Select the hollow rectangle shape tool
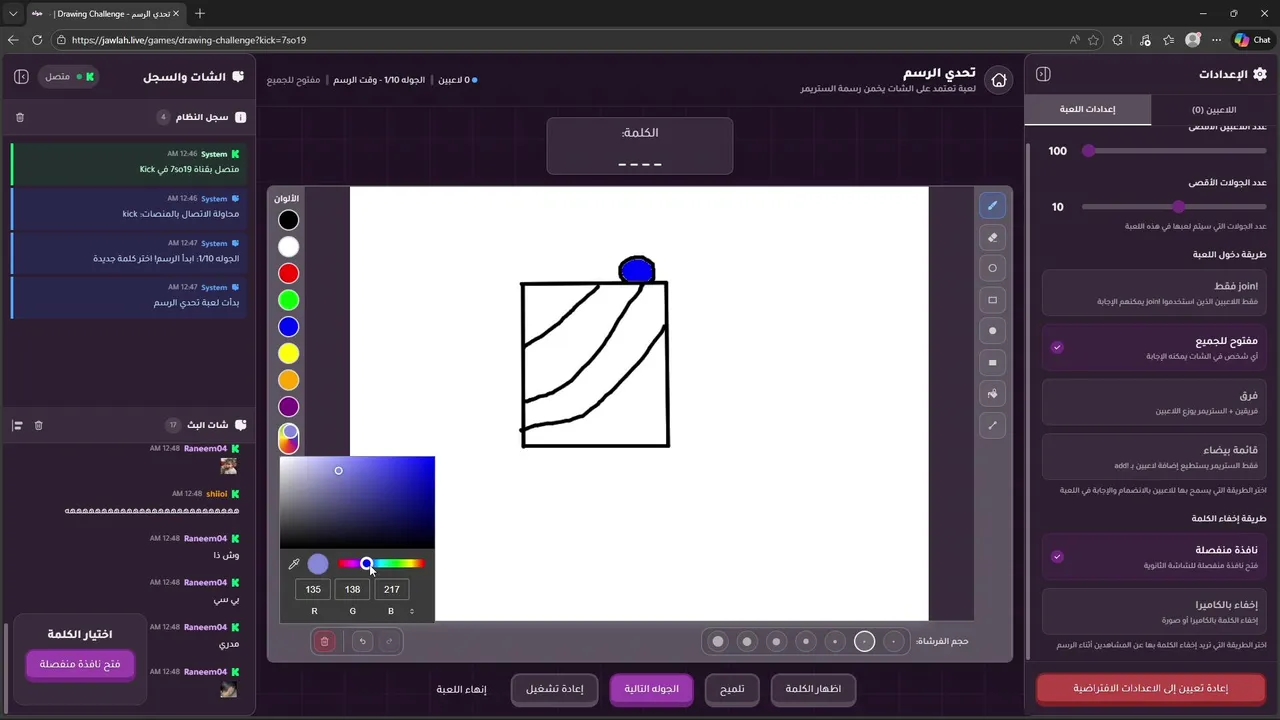 click(992, 299)
